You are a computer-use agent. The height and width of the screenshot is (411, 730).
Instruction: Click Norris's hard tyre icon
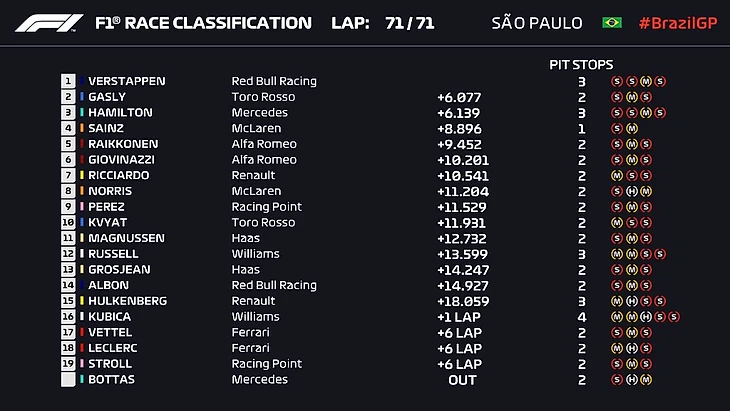pos(631,191)
